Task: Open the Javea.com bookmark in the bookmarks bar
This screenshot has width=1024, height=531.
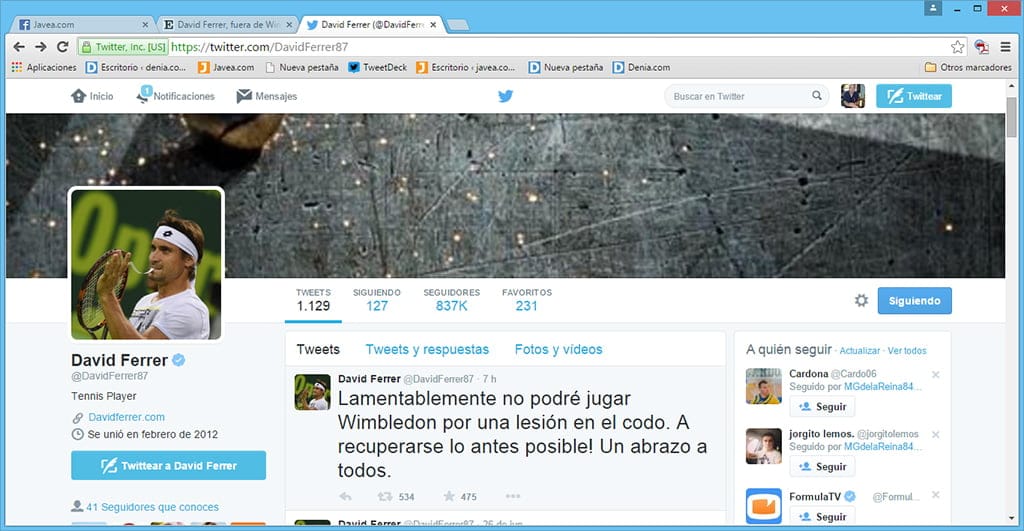Action: (x=226, y=67)
